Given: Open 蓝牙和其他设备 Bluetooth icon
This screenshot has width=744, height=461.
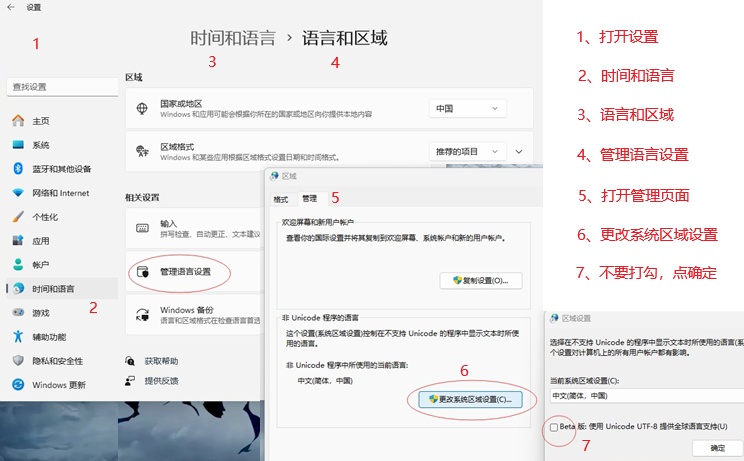Looking at the screenshot, I should 18,168.
